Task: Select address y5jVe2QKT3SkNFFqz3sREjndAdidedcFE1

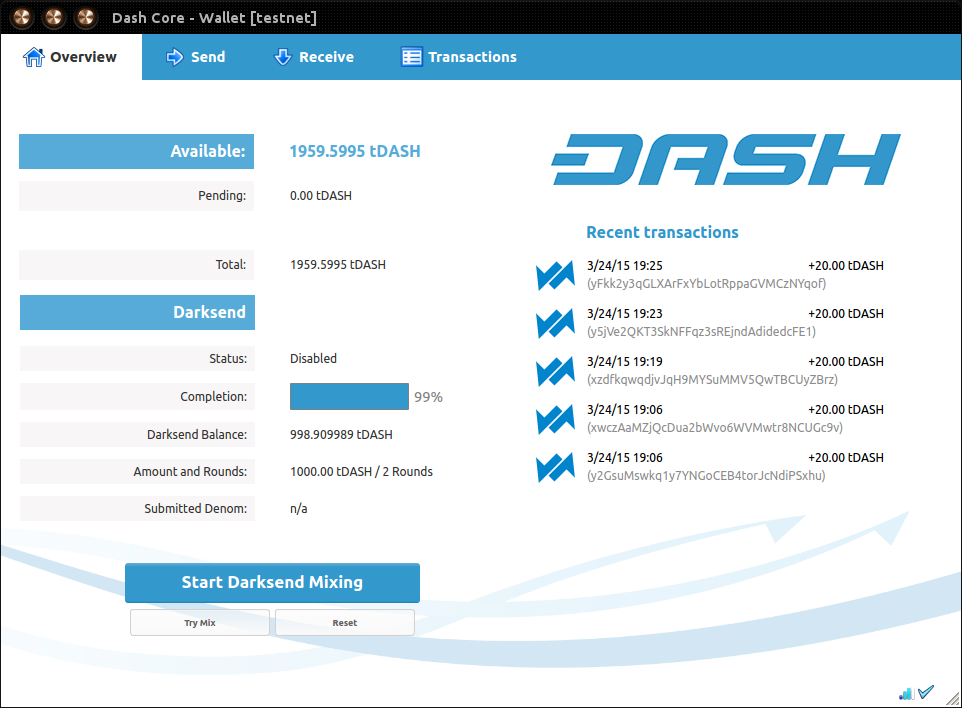Action: (701, 331)
